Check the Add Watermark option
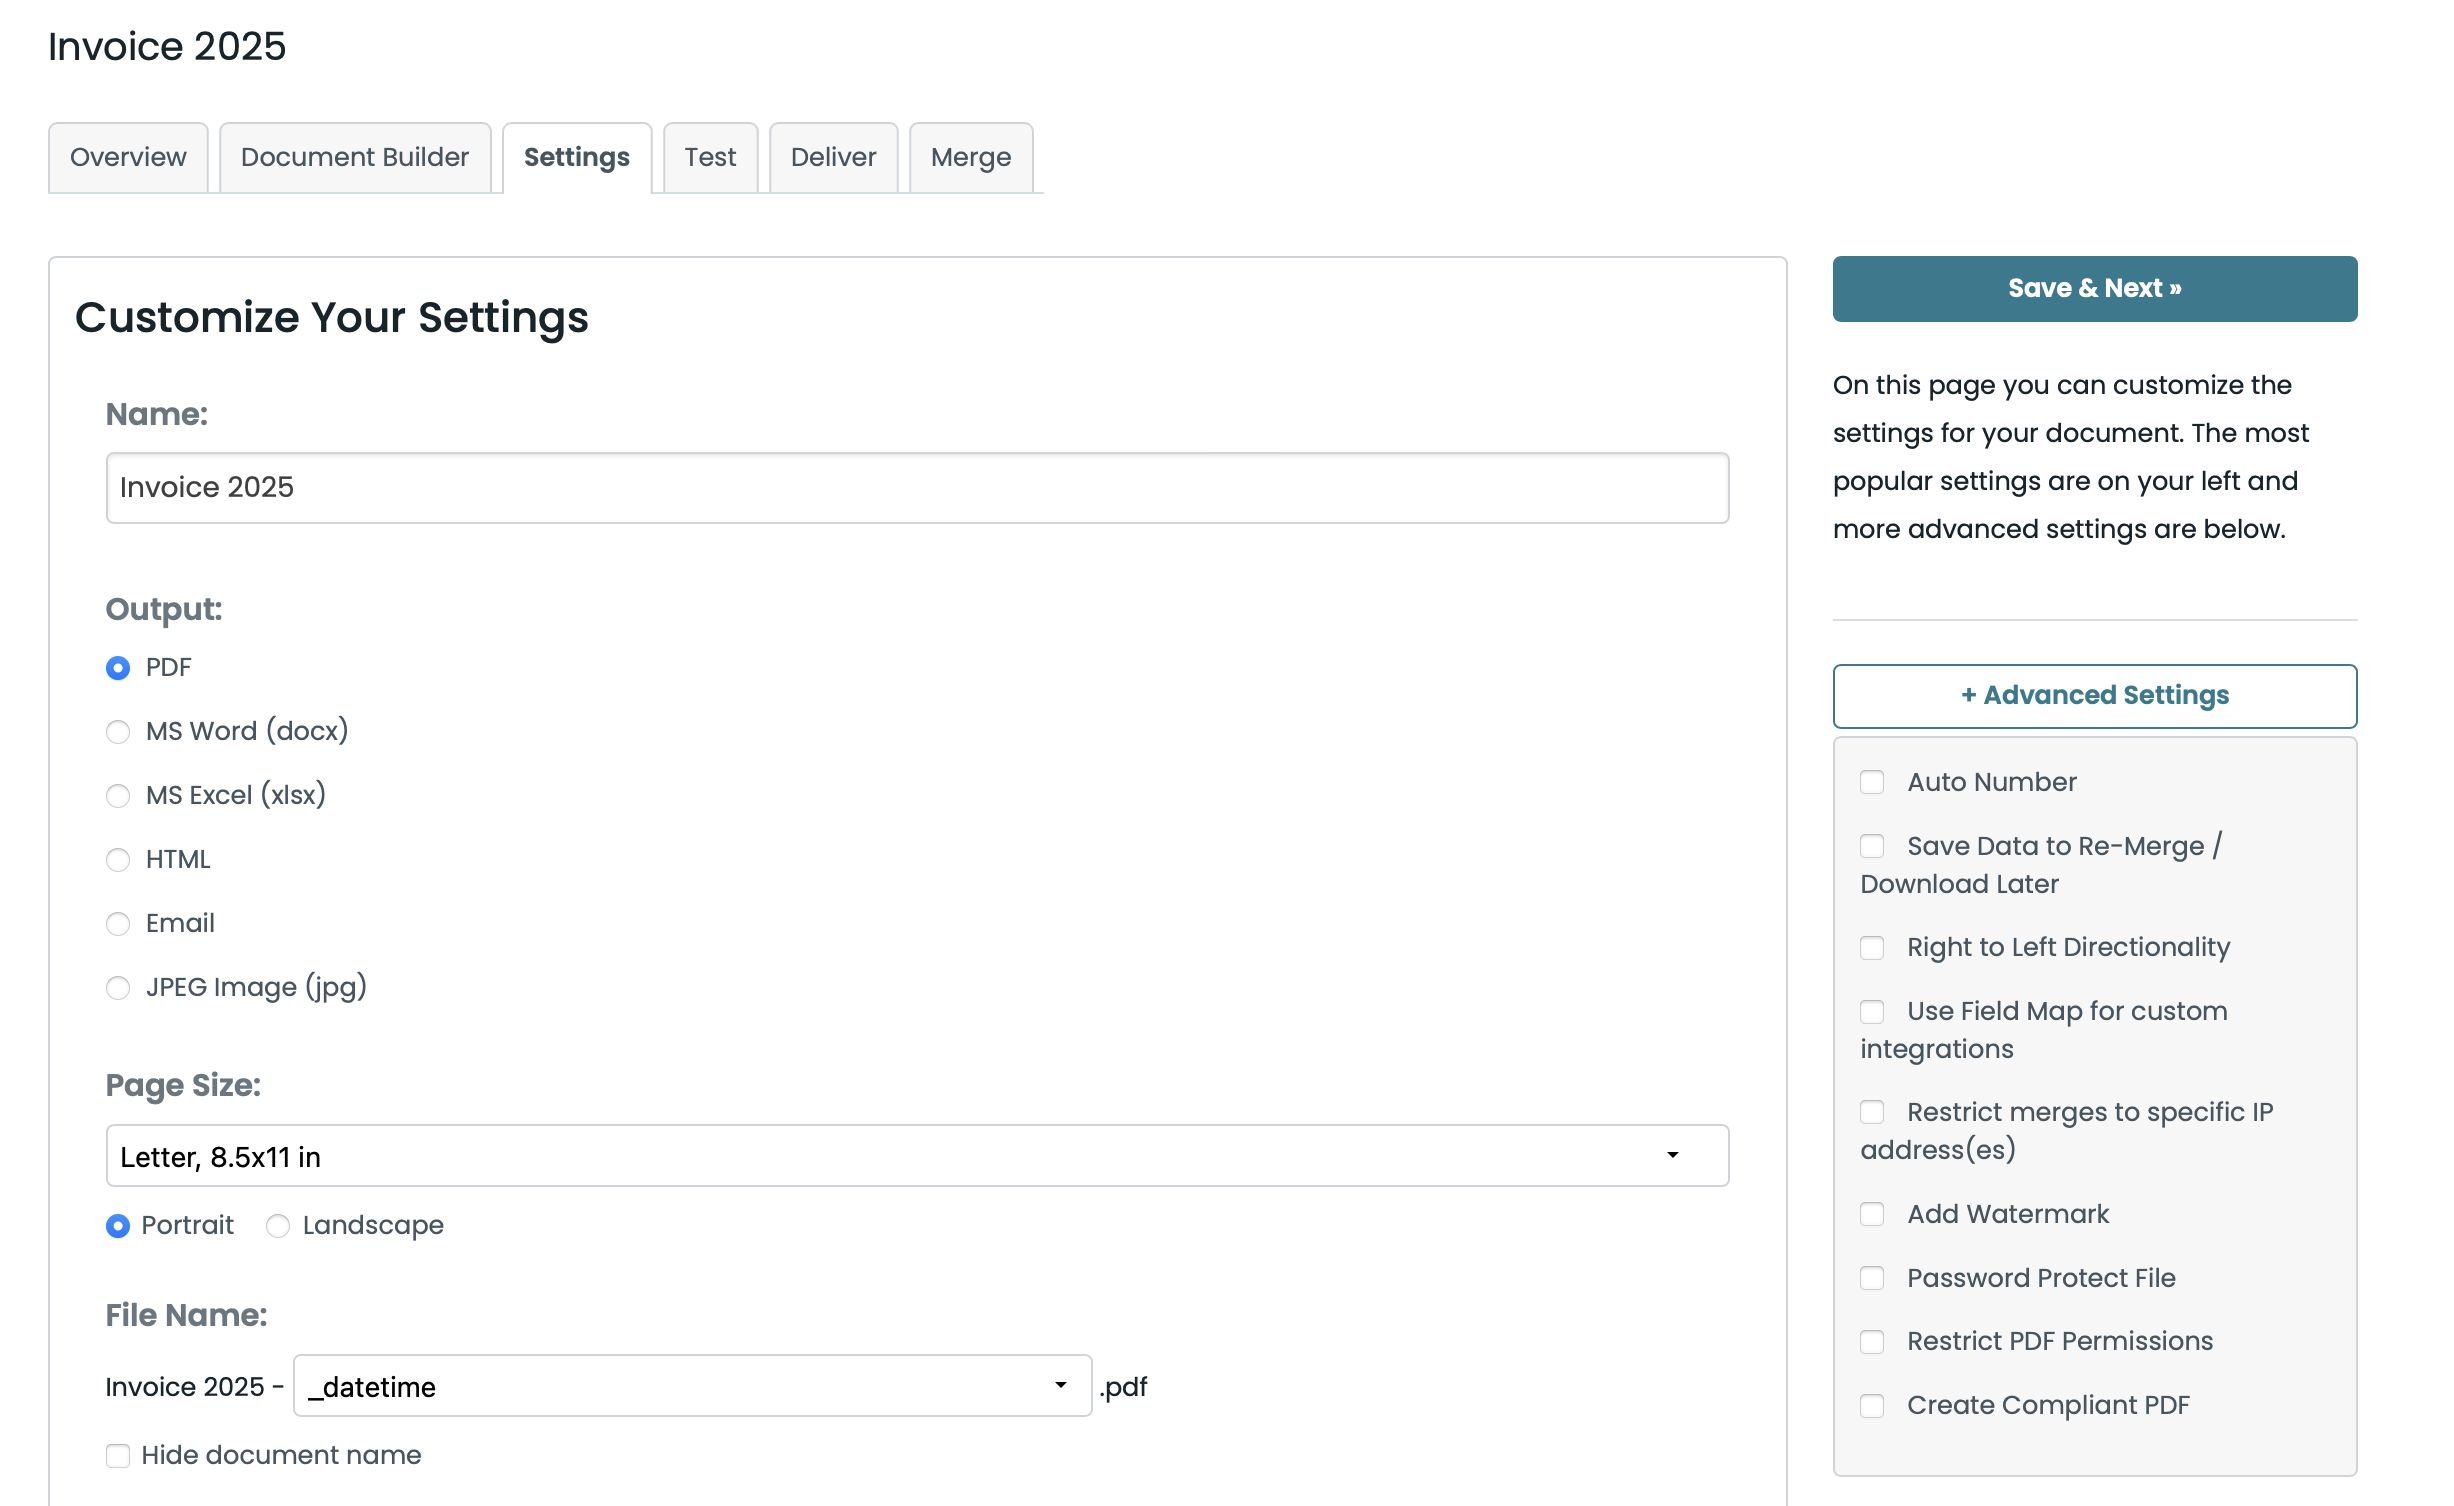The height and width of the screenshot is (1506, 2454). click(1872, 1214)
